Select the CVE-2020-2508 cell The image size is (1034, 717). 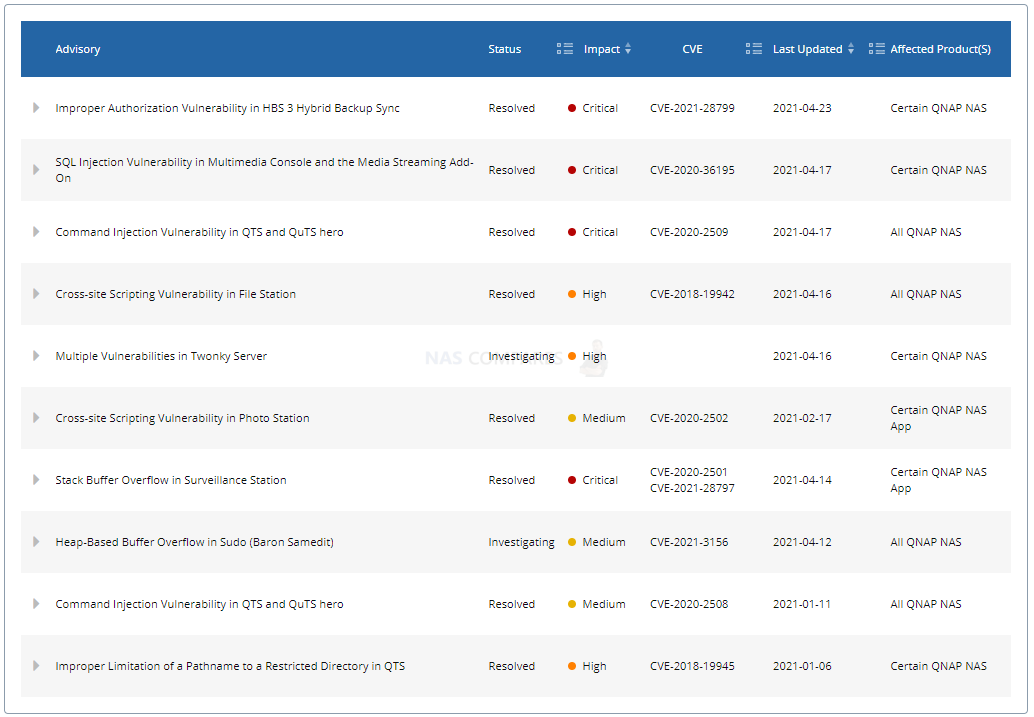(x=689, y=604)
